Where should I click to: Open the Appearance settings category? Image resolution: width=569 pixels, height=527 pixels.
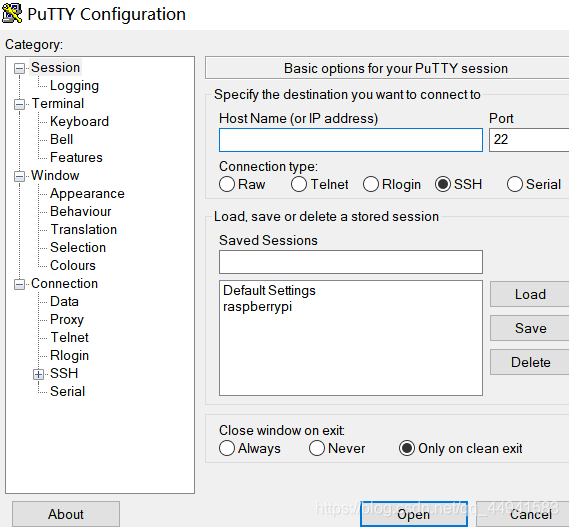tap(87, 193)
